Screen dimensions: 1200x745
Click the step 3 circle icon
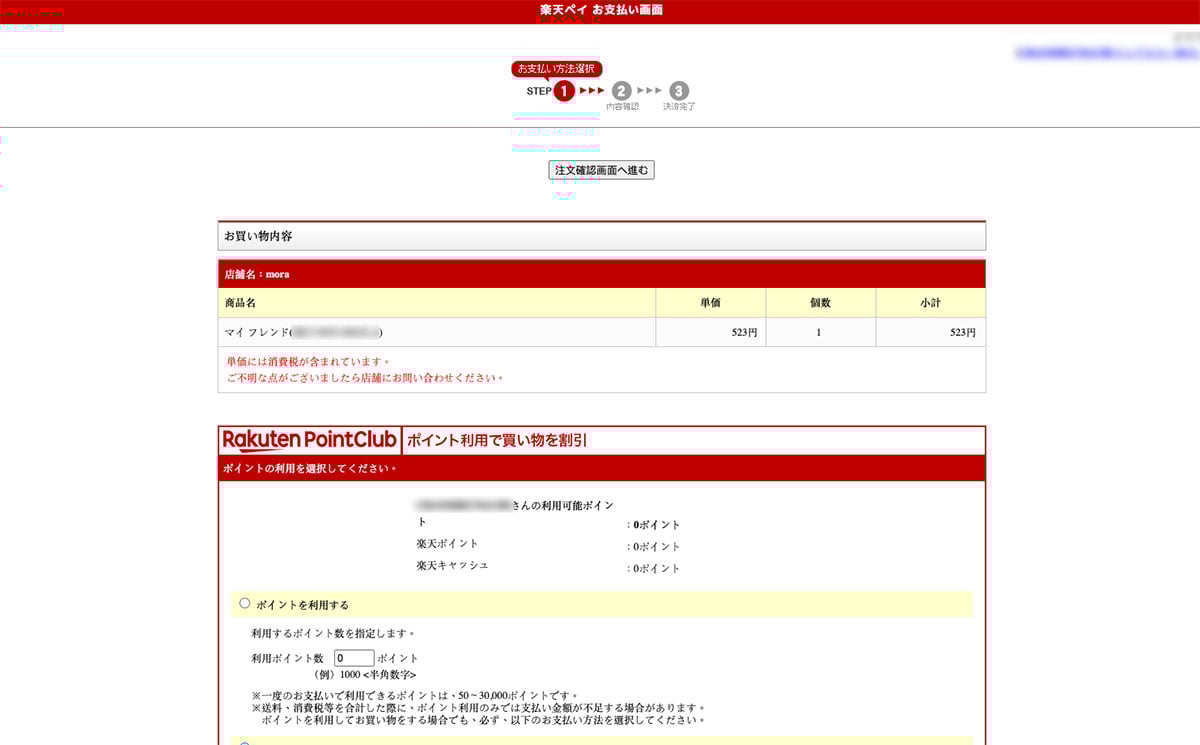tap(679, 91)
